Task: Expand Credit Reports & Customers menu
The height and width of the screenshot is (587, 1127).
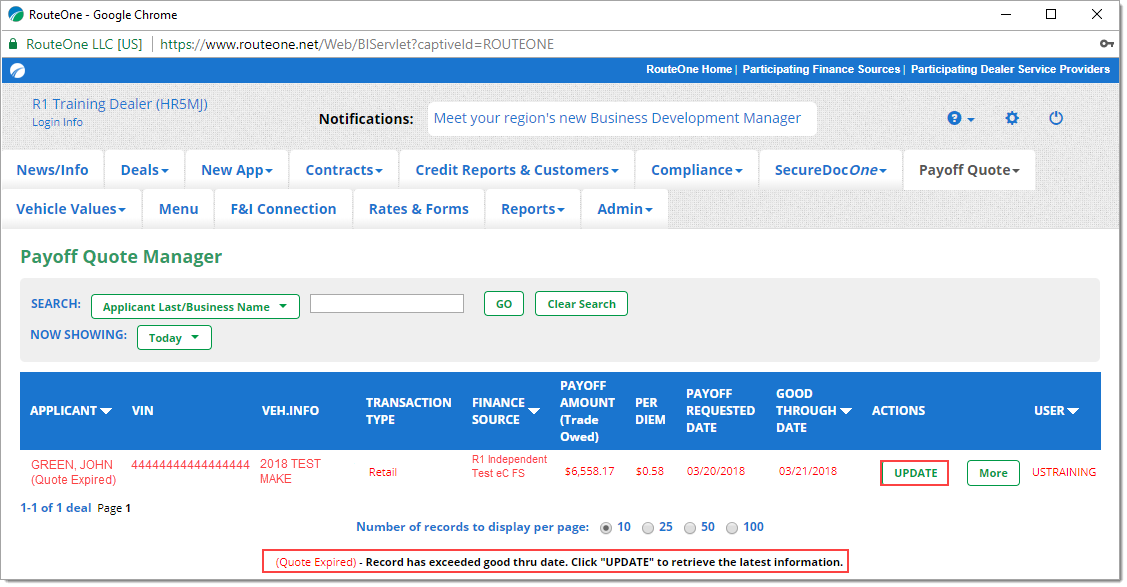Action: pos(517,170)
